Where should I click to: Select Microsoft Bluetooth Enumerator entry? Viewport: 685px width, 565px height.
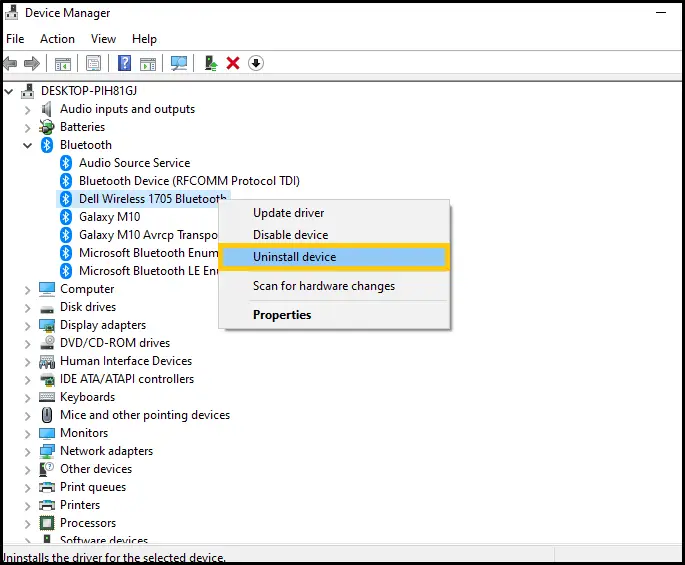click(148, 253)
